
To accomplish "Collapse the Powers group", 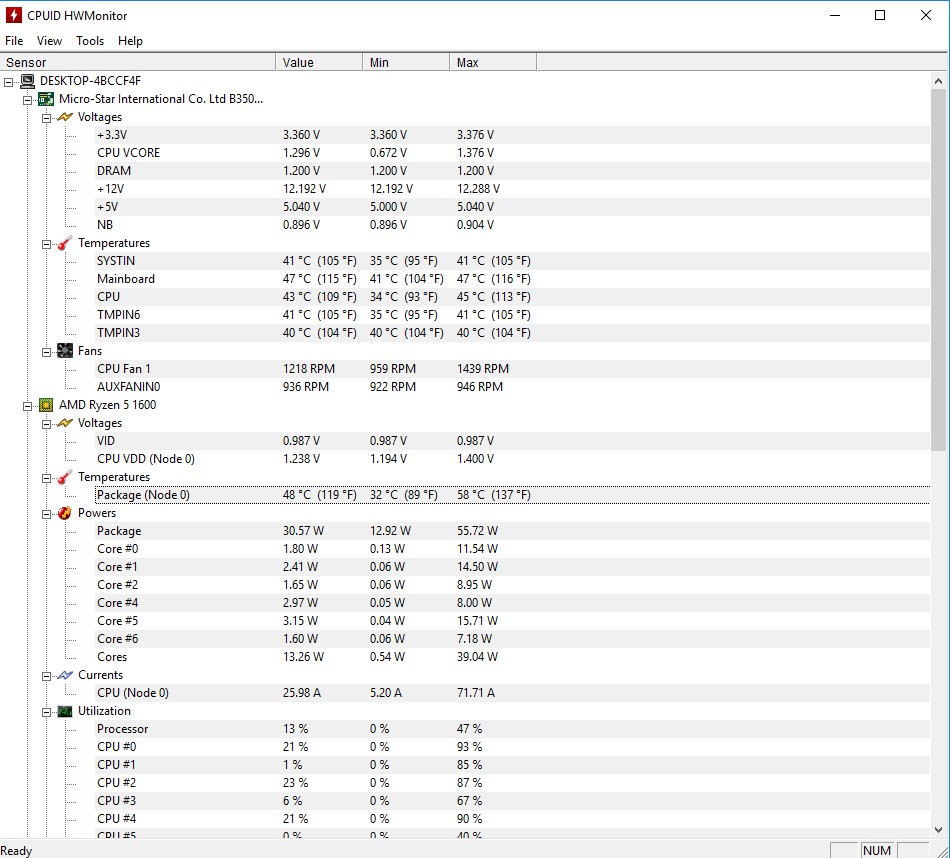I will (x=46, y=514).
